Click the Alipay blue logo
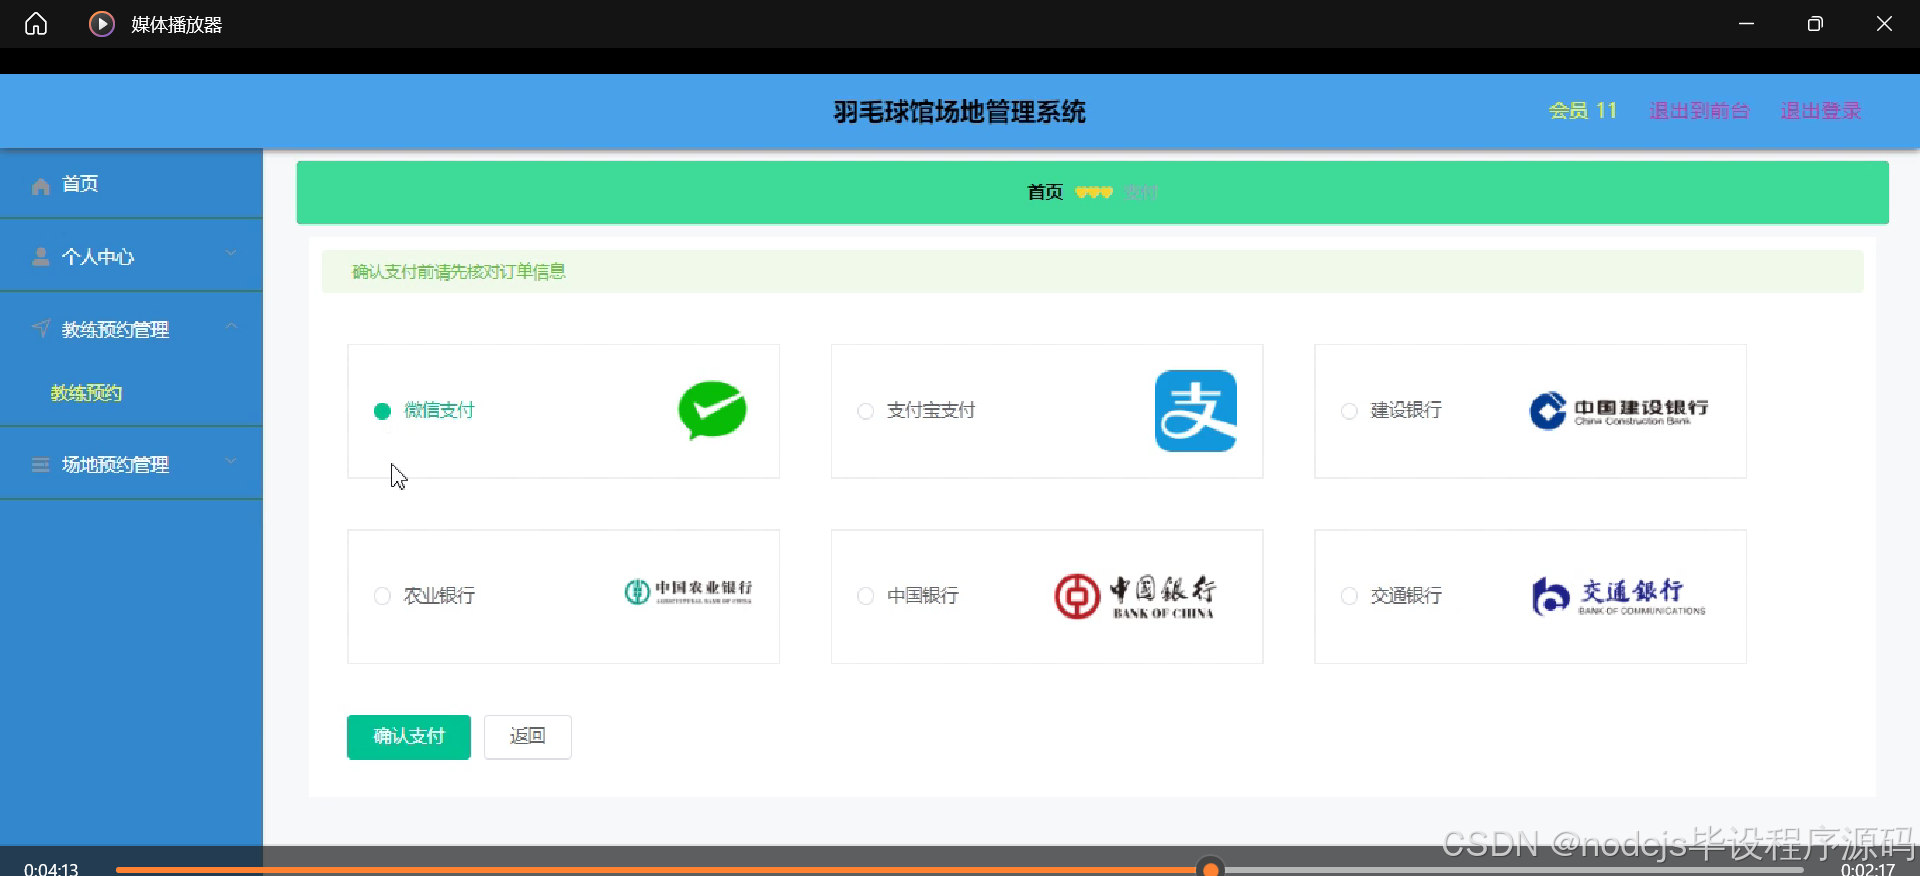Screen dimensions: 1920x876 [x=1196, y=411]
